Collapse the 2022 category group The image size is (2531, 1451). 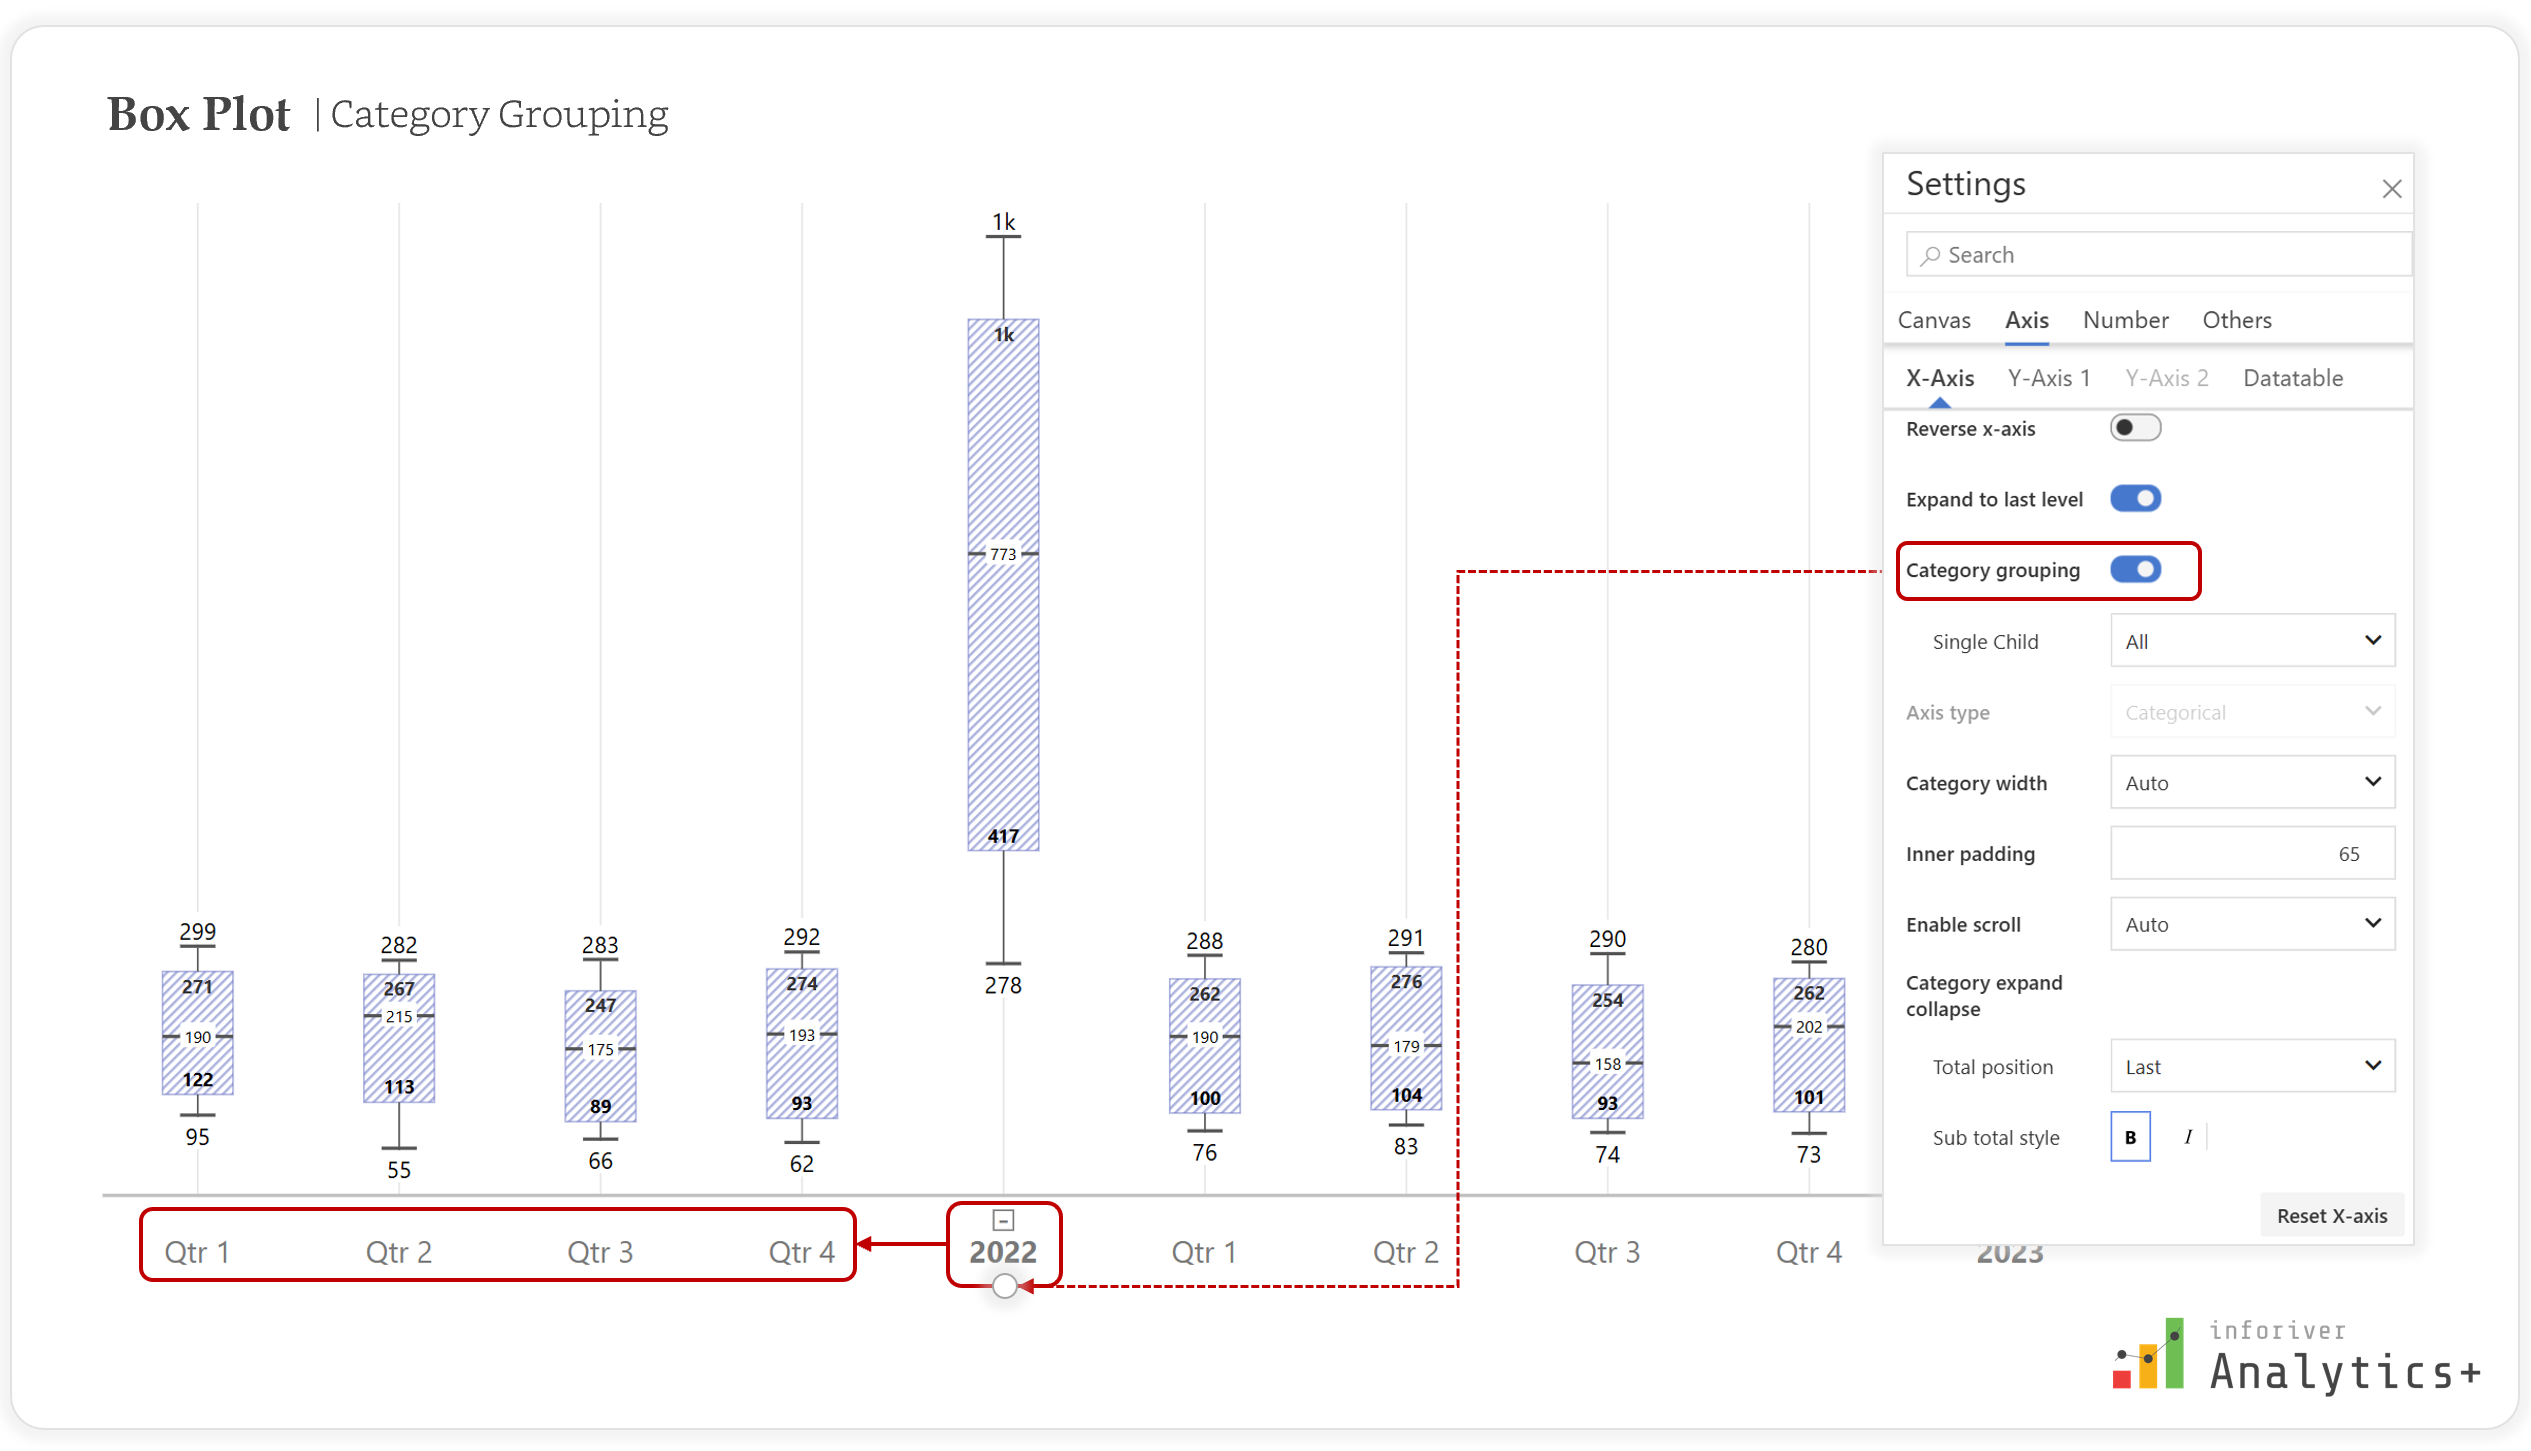1003,1220
